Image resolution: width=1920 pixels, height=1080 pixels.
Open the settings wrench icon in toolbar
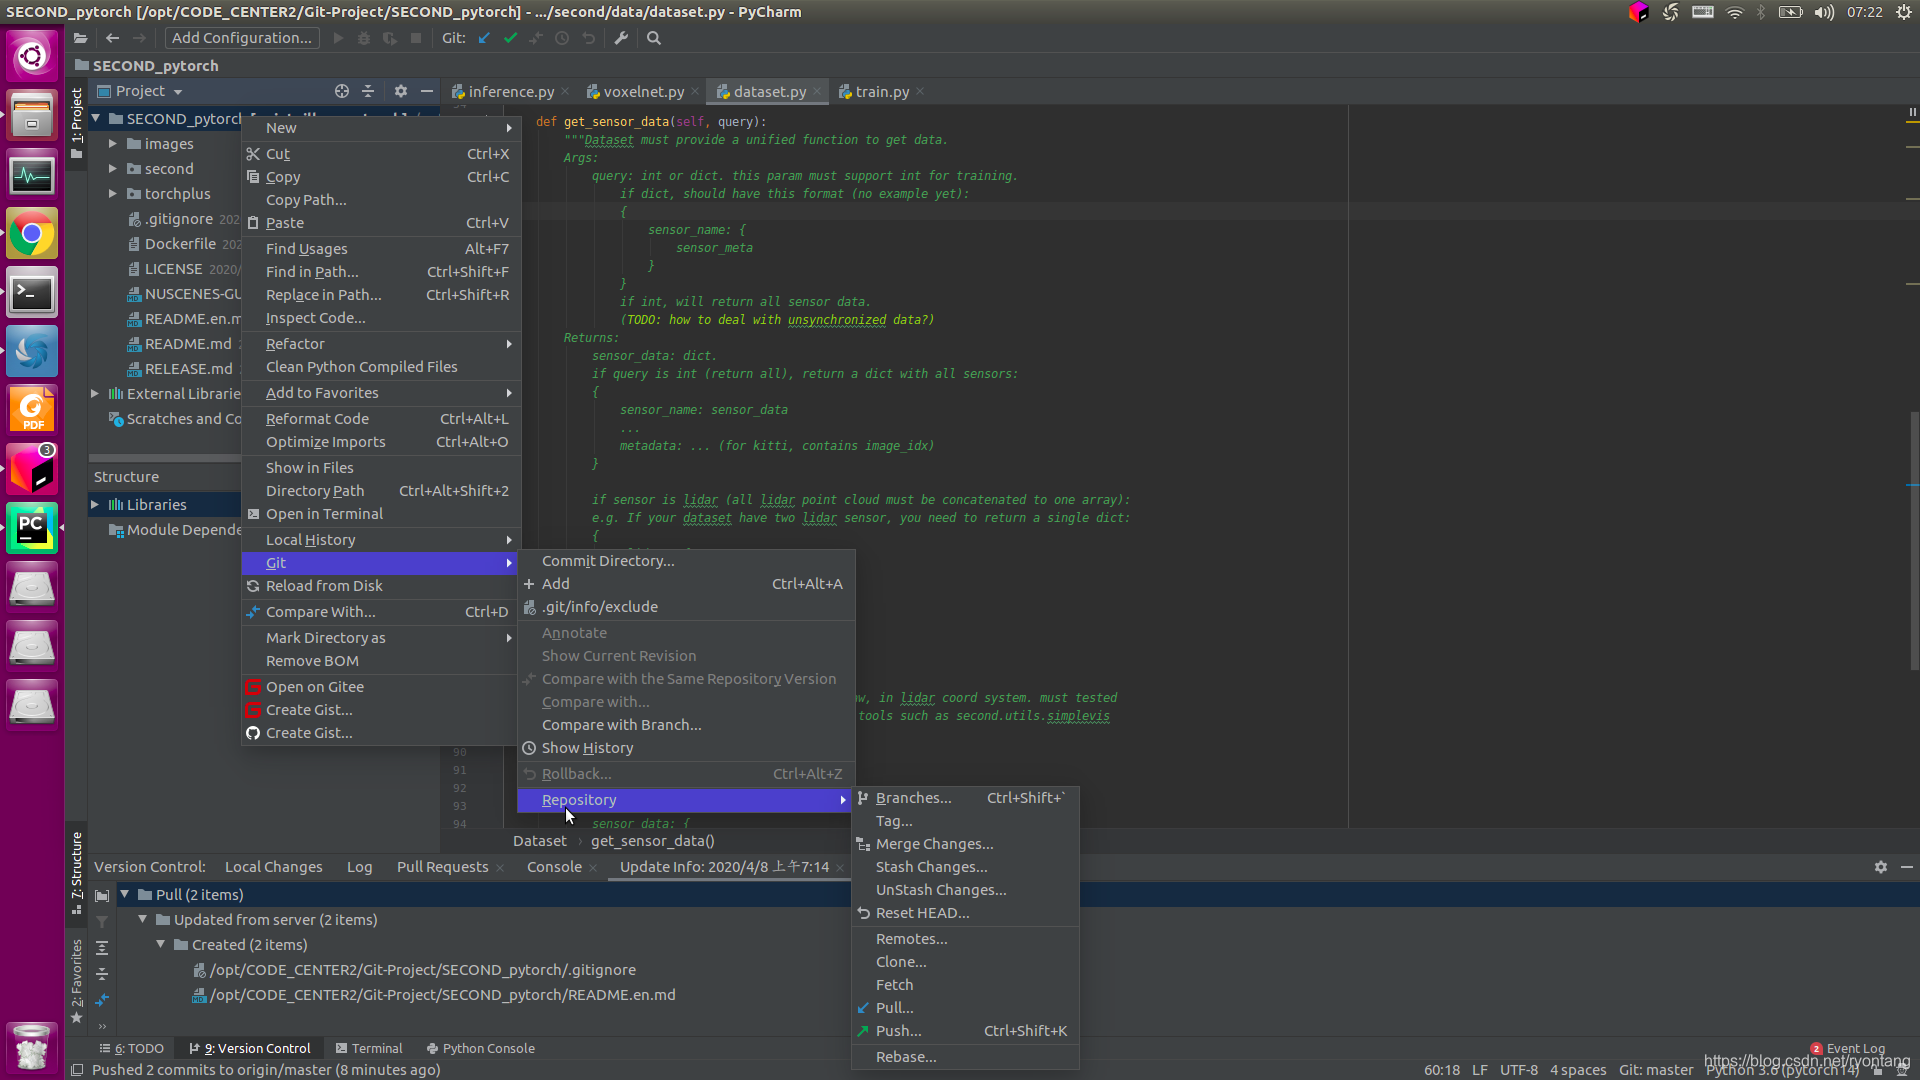[x=621, y=38]
